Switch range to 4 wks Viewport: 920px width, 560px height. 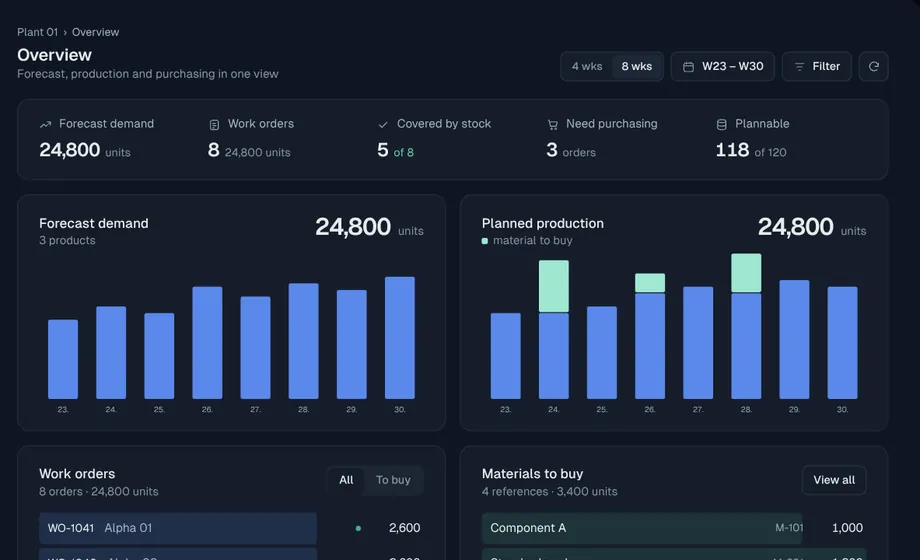[587, 66]
